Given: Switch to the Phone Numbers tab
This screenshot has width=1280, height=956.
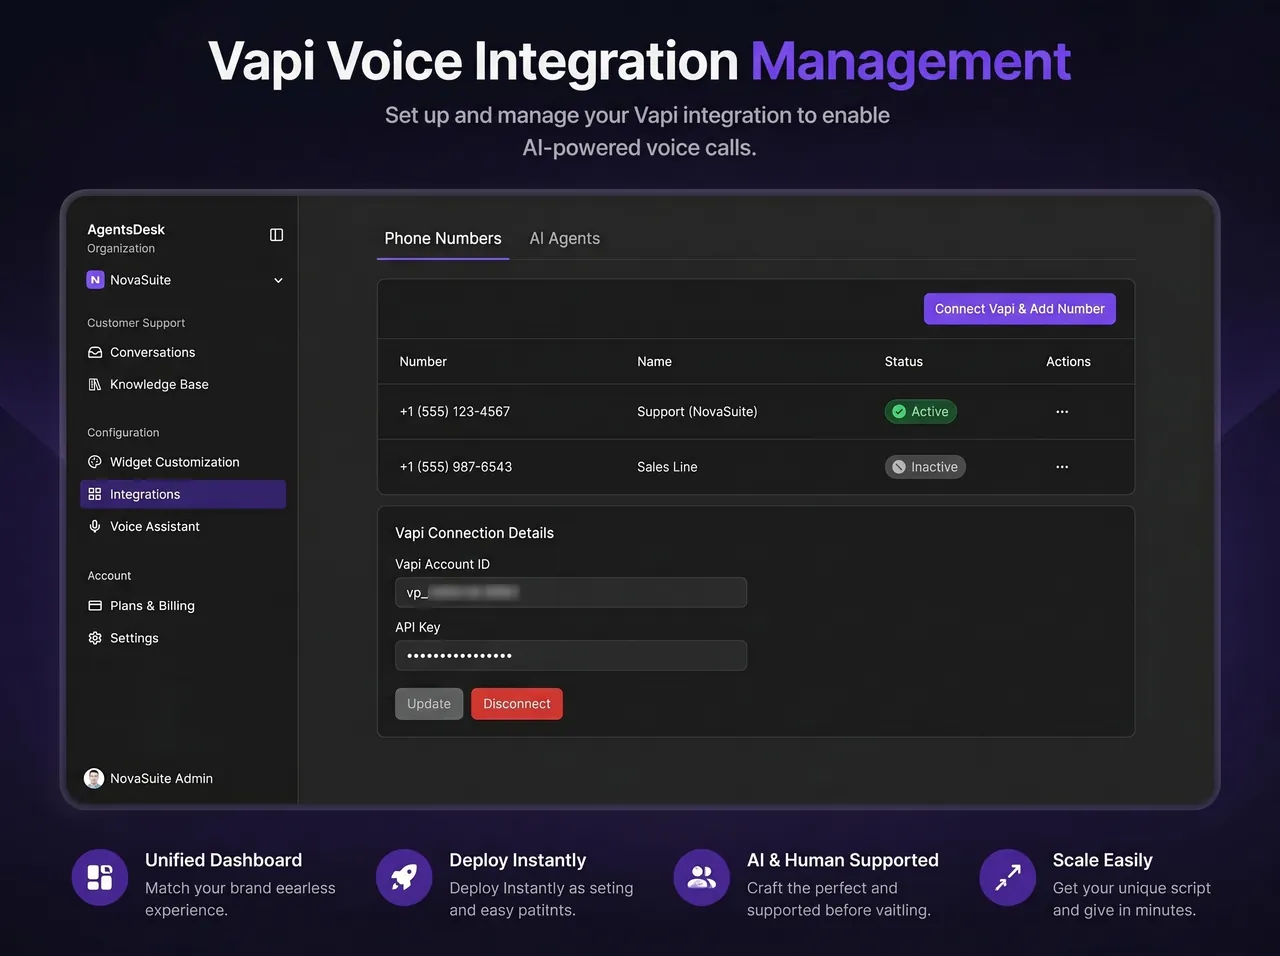Looking at the screenshot, I should click(x=443, y=238).
